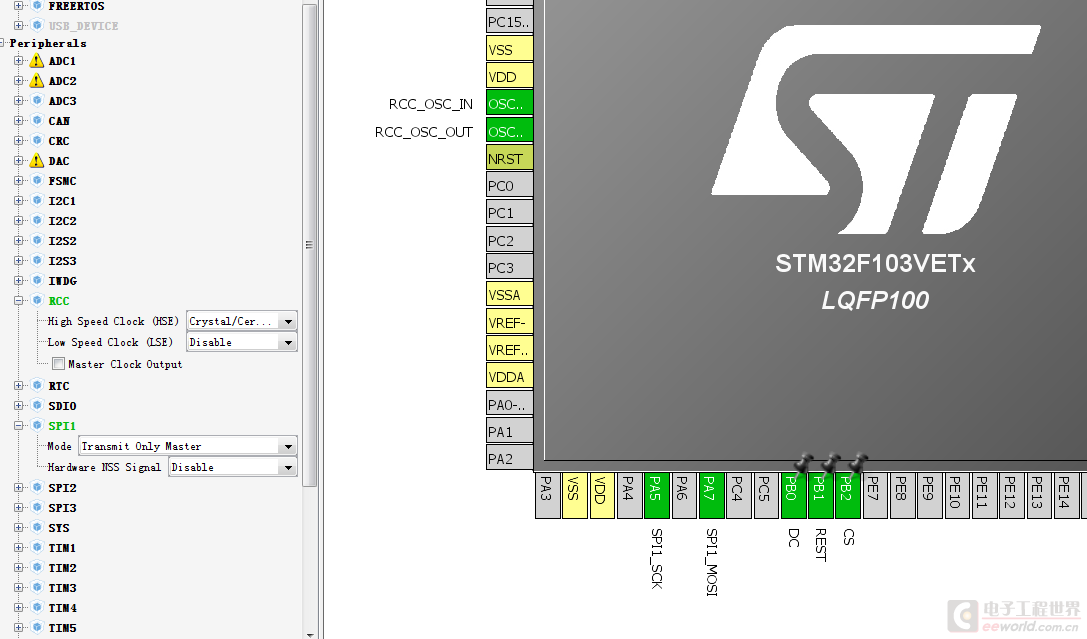Expand the ADC3 peripheral node
This screenshot has height=639, width=1087.
coord(19,101)
